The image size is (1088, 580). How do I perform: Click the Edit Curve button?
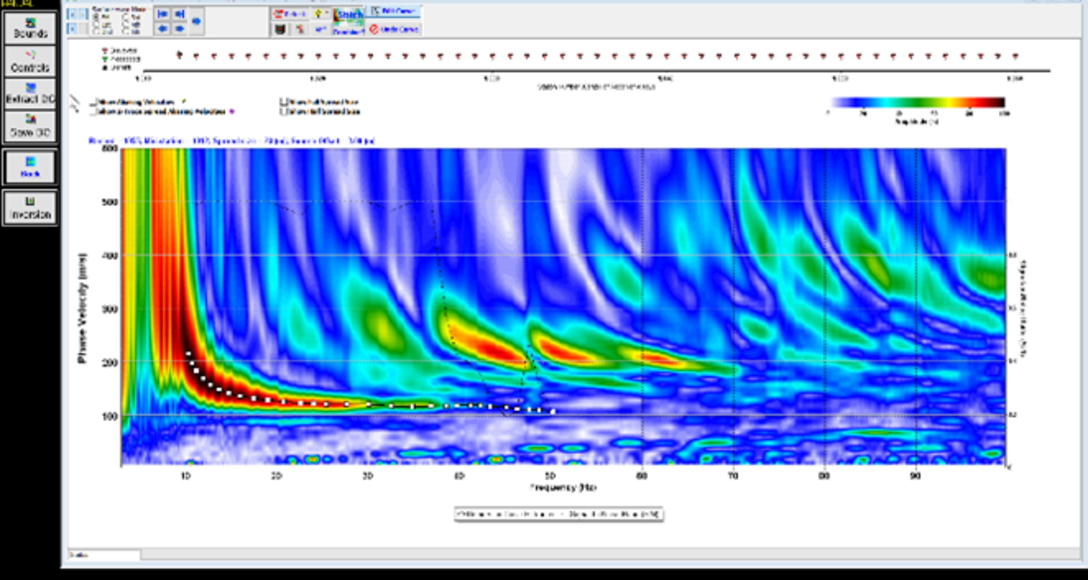pos(393,11)
